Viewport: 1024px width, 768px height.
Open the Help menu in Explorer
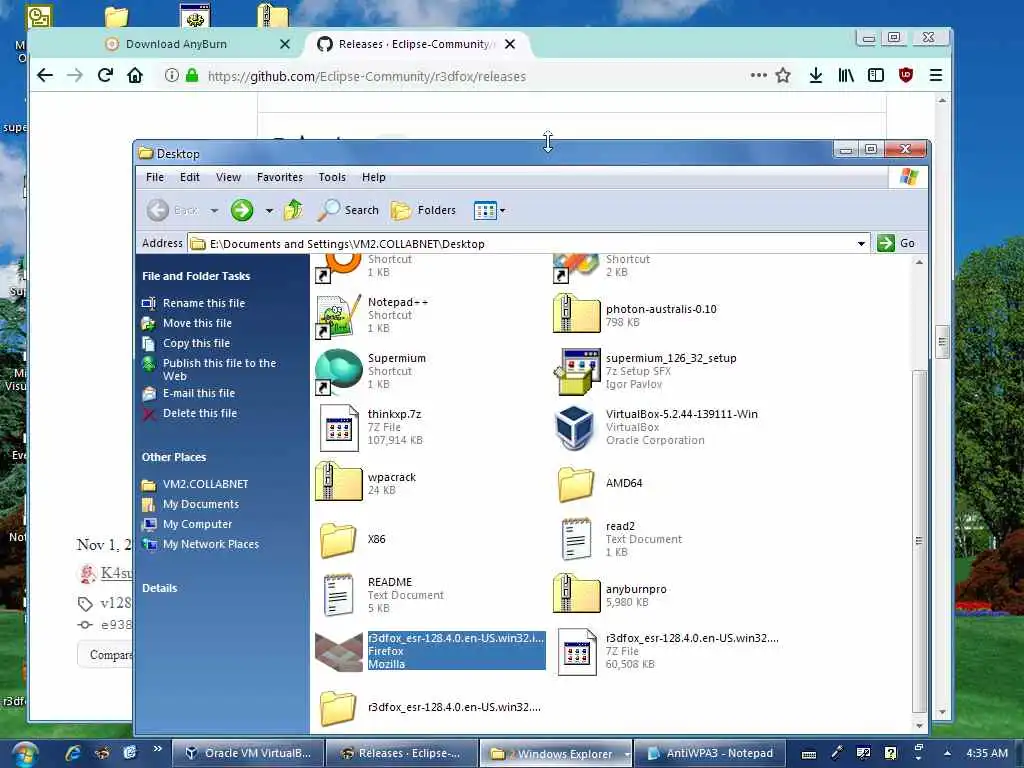tap(374, 177)
